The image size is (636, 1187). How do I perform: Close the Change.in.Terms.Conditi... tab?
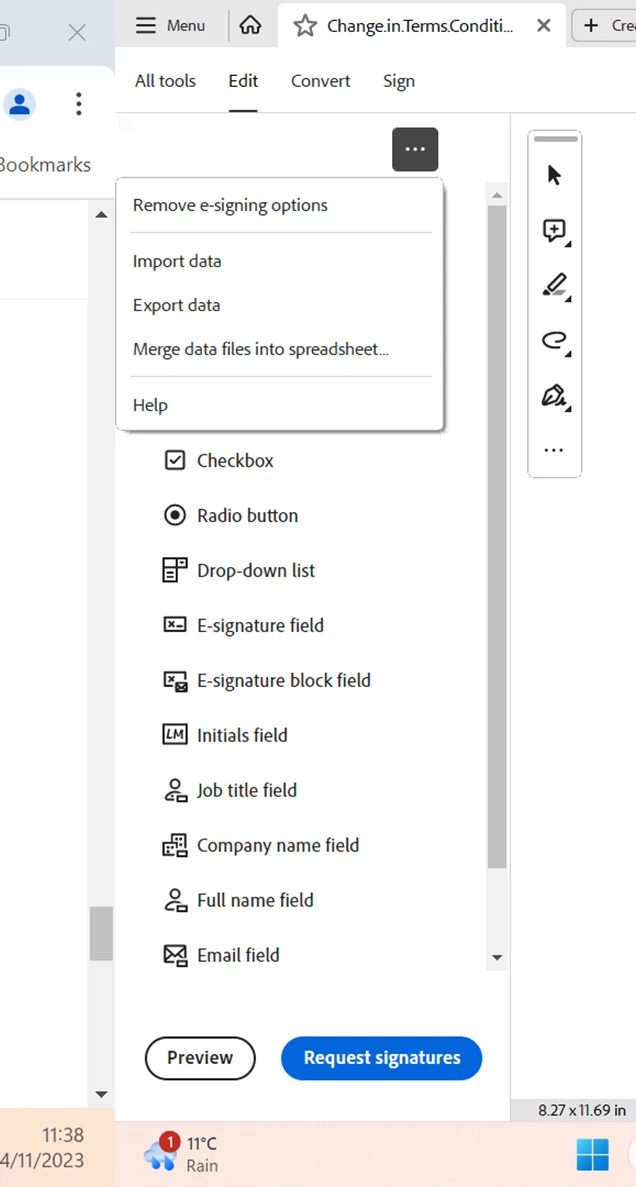(544, 26)
